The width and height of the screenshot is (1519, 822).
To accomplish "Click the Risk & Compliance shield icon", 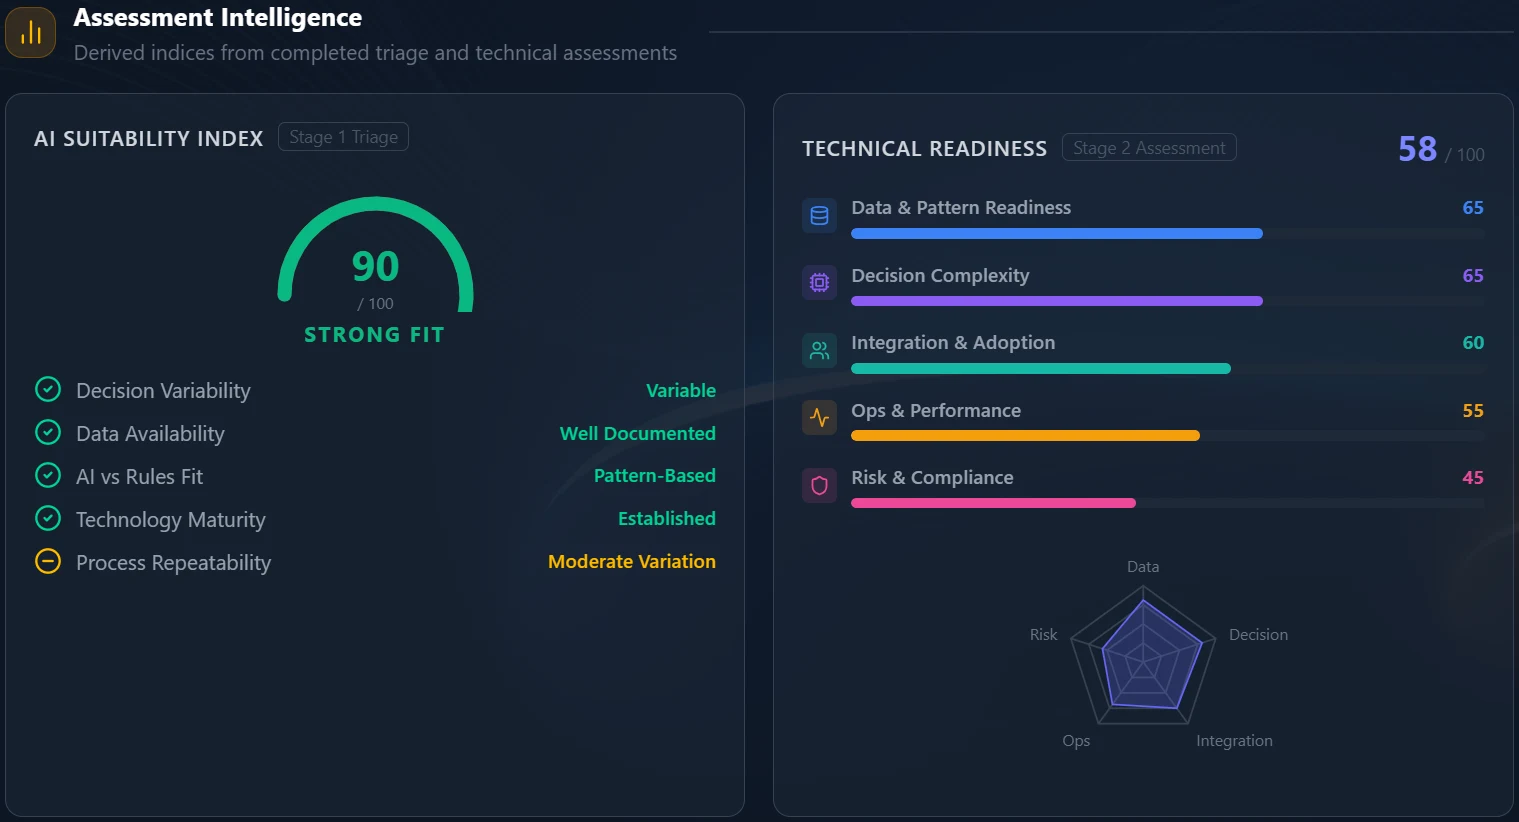I will click(819, 485).
